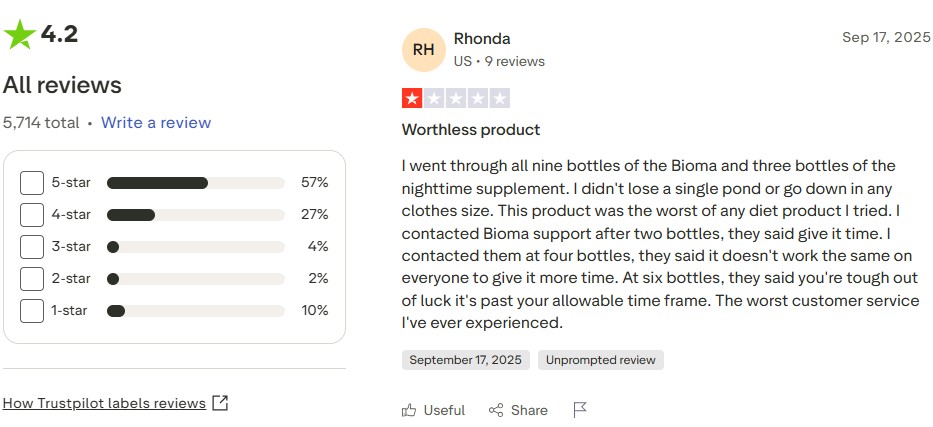Click the September 17, 2025 date tag

click(x=465, y=360)
